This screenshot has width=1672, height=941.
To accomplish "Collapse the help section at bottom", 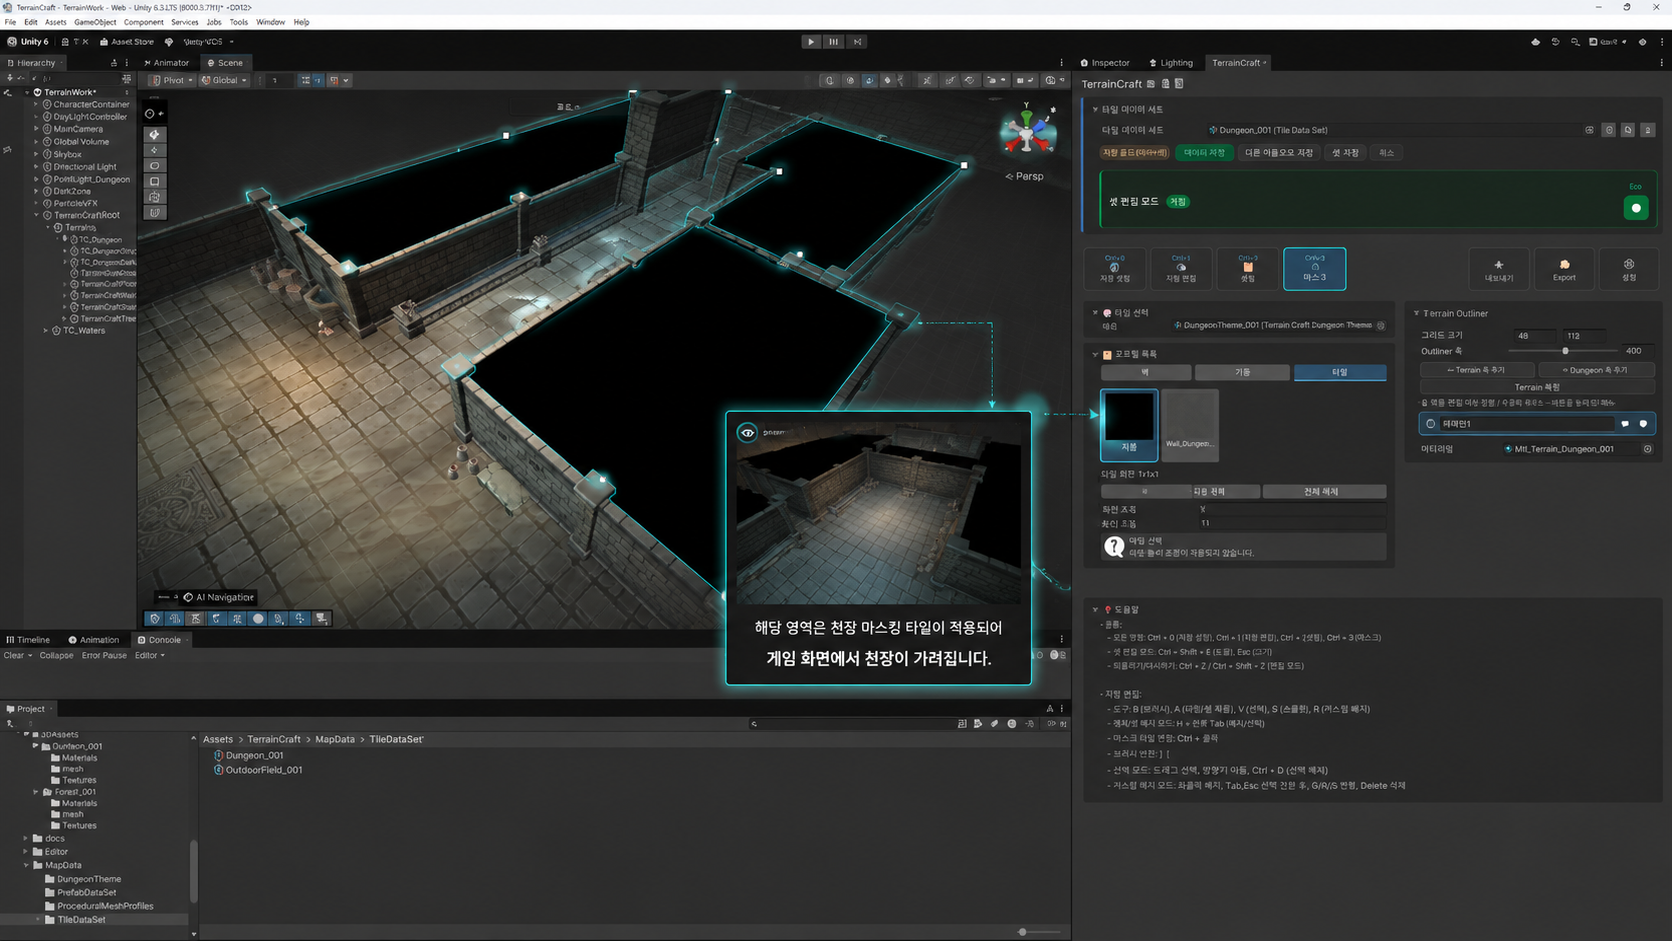I will coord(1095,609).
